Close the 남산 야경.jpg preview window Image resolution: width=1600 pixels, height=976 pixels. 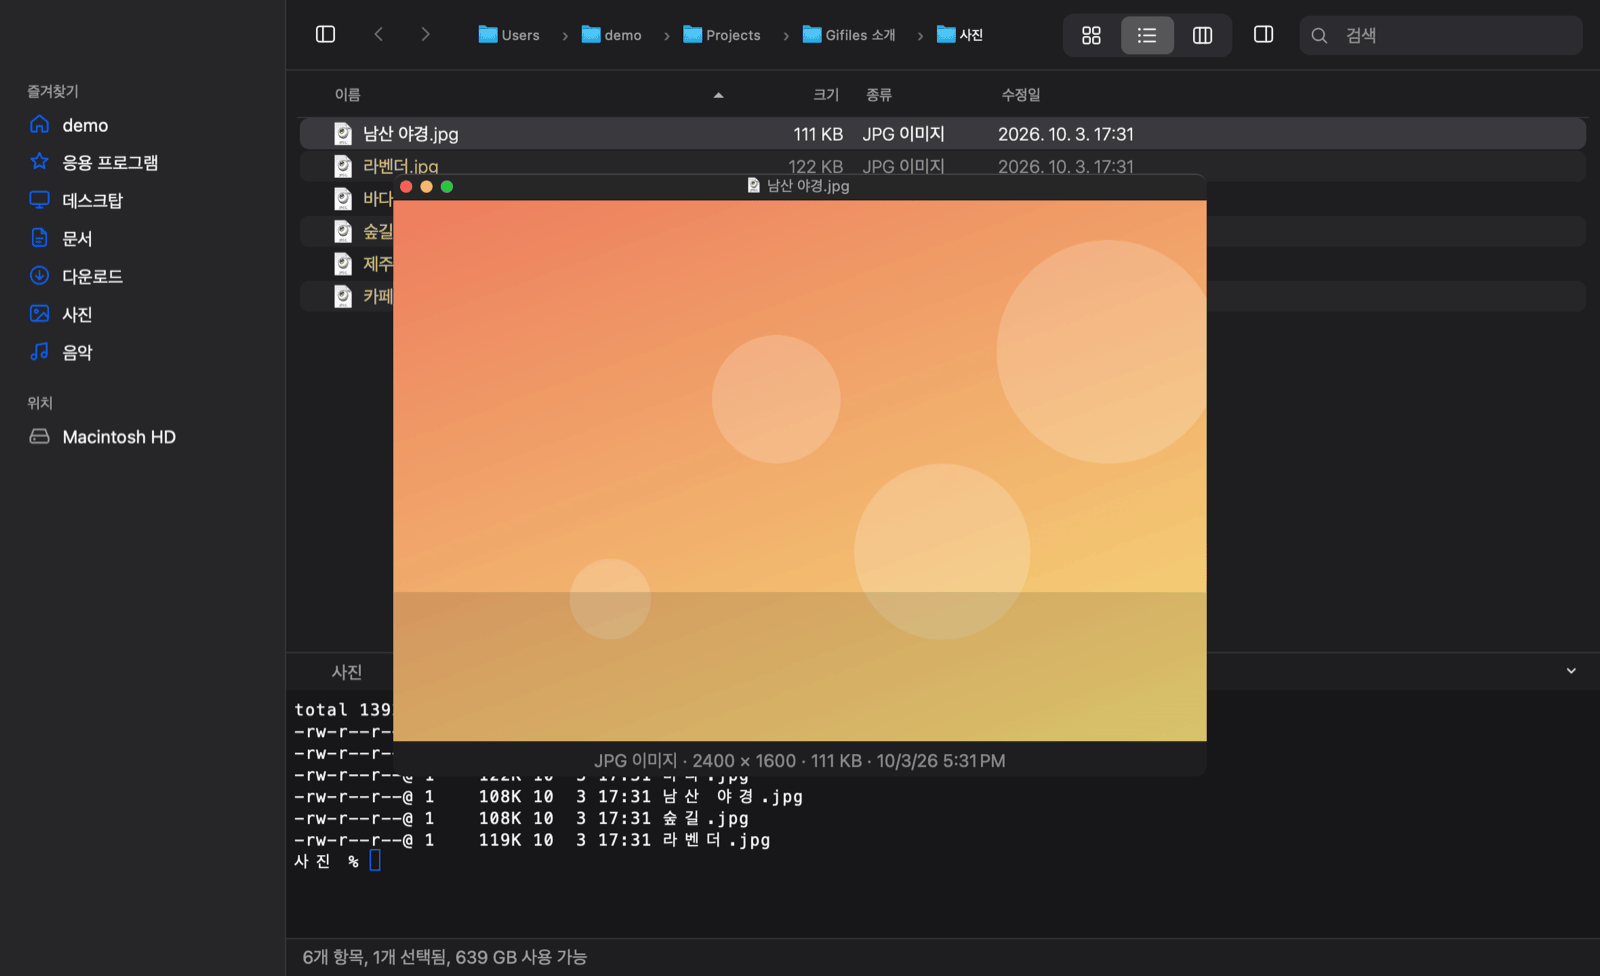pyautogui.click(x=406, y=186)
